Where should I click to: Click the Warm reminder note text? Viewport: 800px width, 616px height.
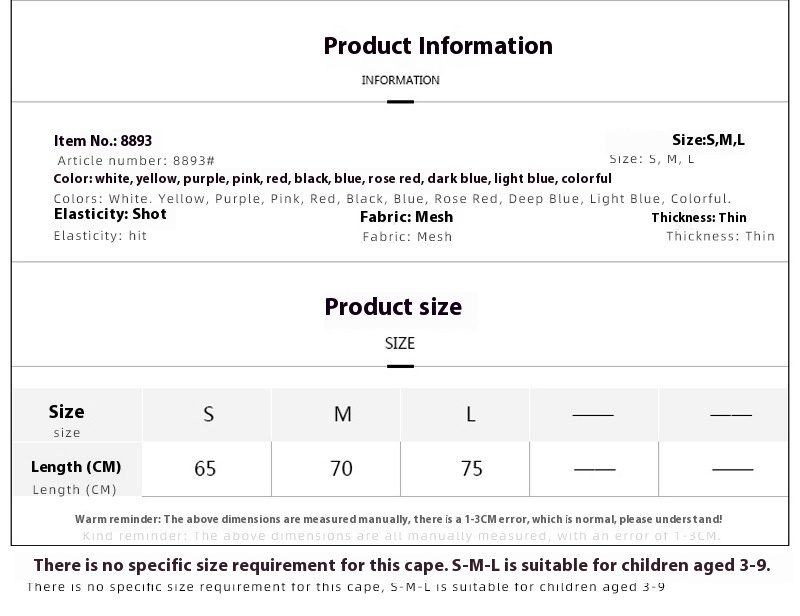398,520
